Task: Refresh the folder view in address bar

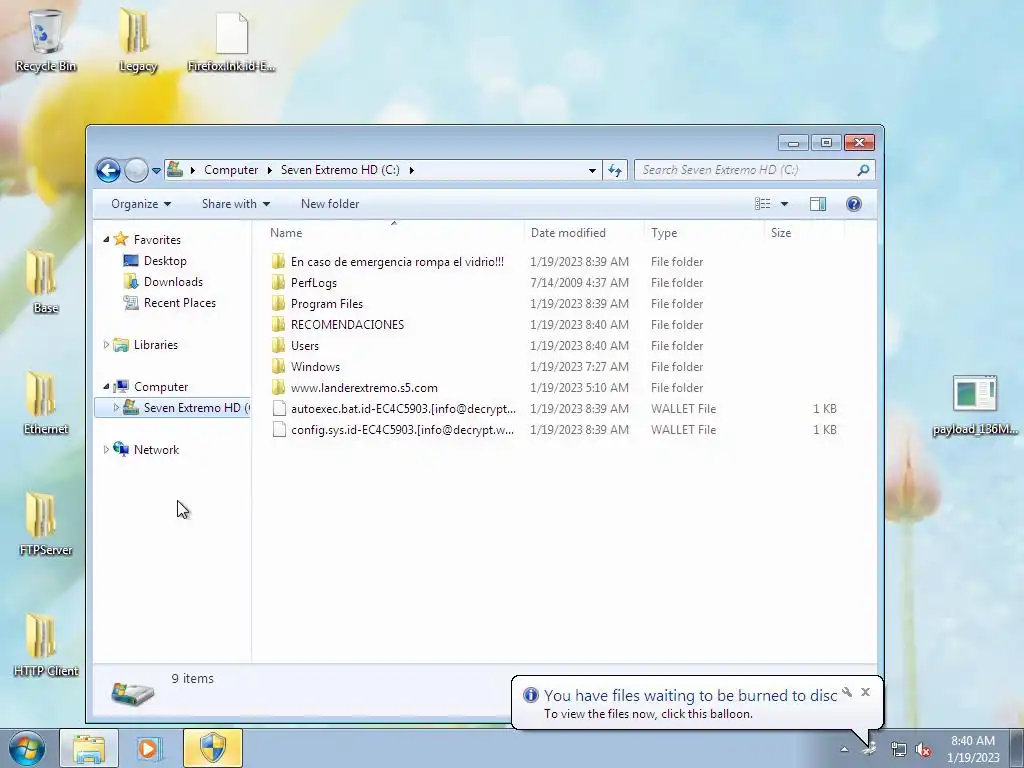Action: click(x=615, y=170)
